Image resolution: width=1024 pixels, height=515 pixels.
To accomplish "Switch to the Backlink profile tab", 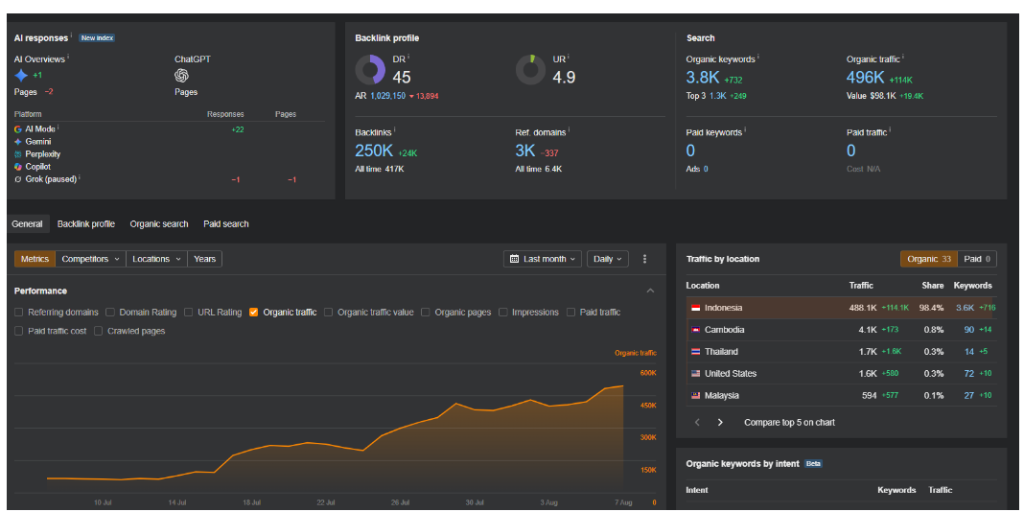I will tap(86, 224).
